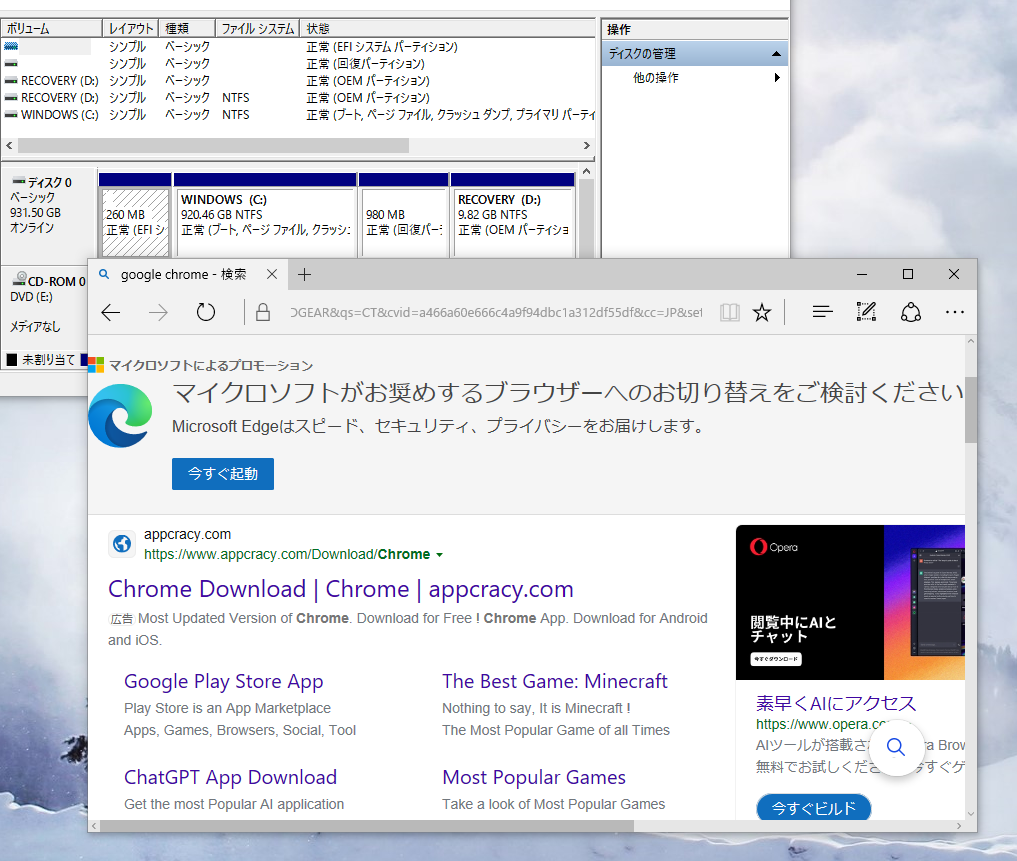Click the browser vertical scrollbar thumb

click(971, 410)
